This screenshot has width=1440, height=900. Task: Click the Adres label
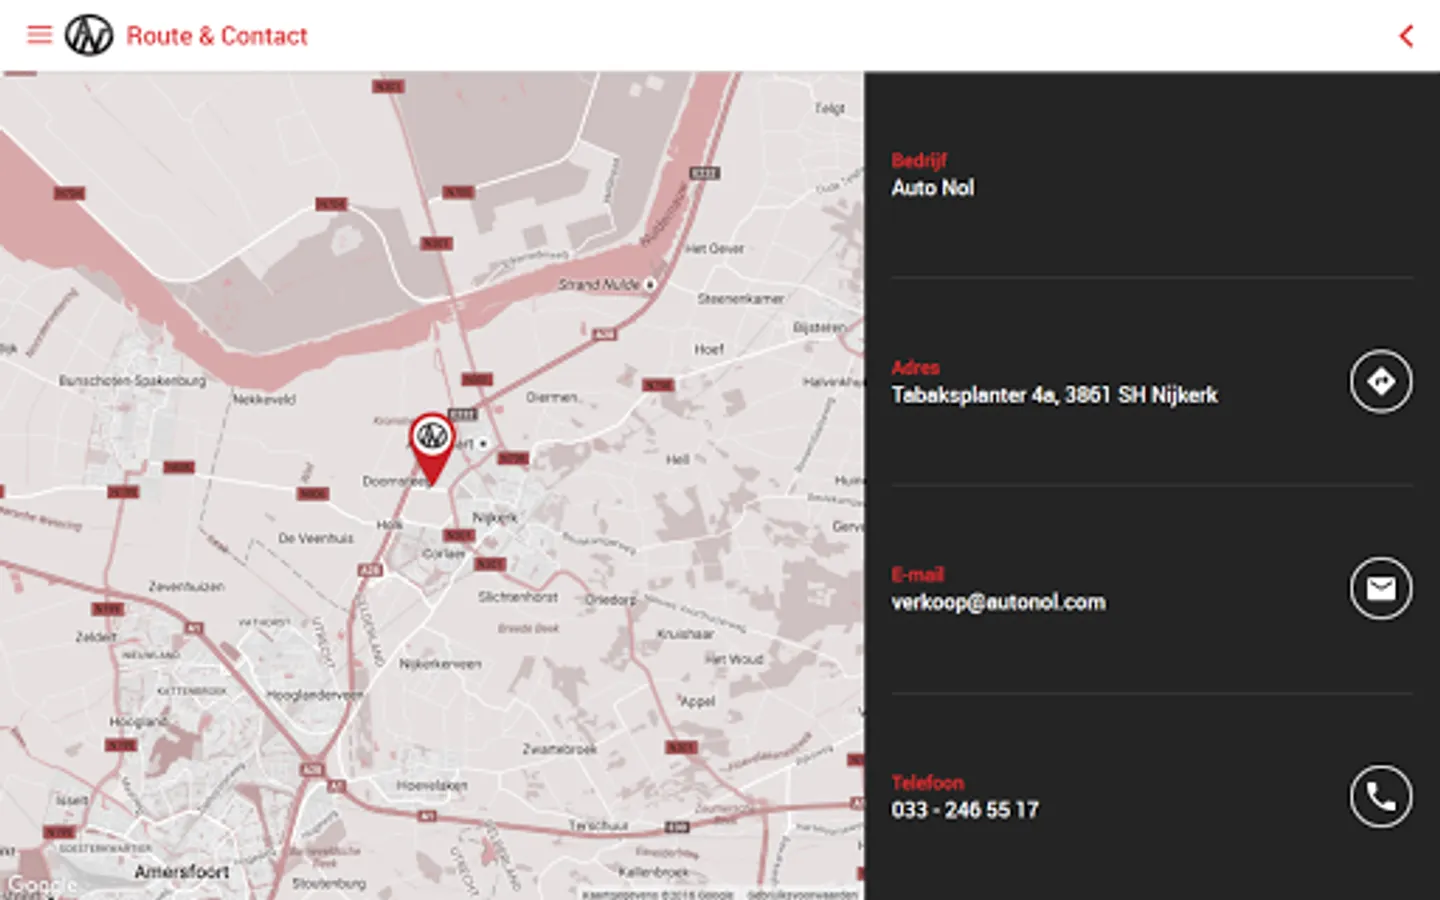click(x=915, y=367)
